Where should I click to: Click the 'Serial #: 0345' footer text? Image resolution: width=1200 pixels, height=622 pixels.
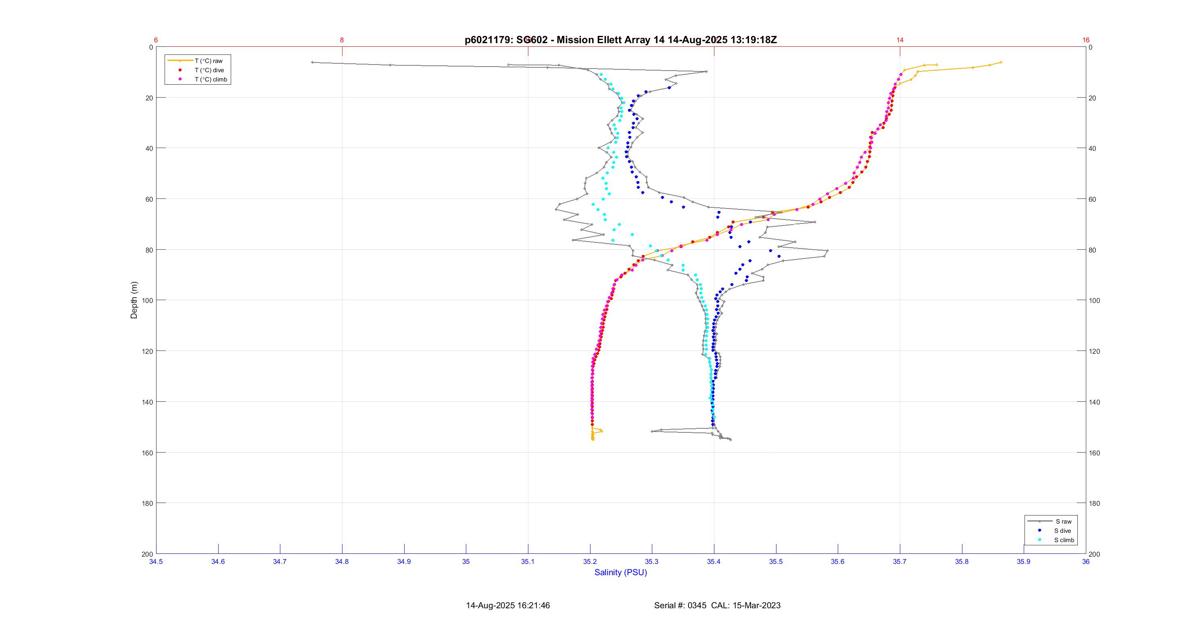pos(682,605)
